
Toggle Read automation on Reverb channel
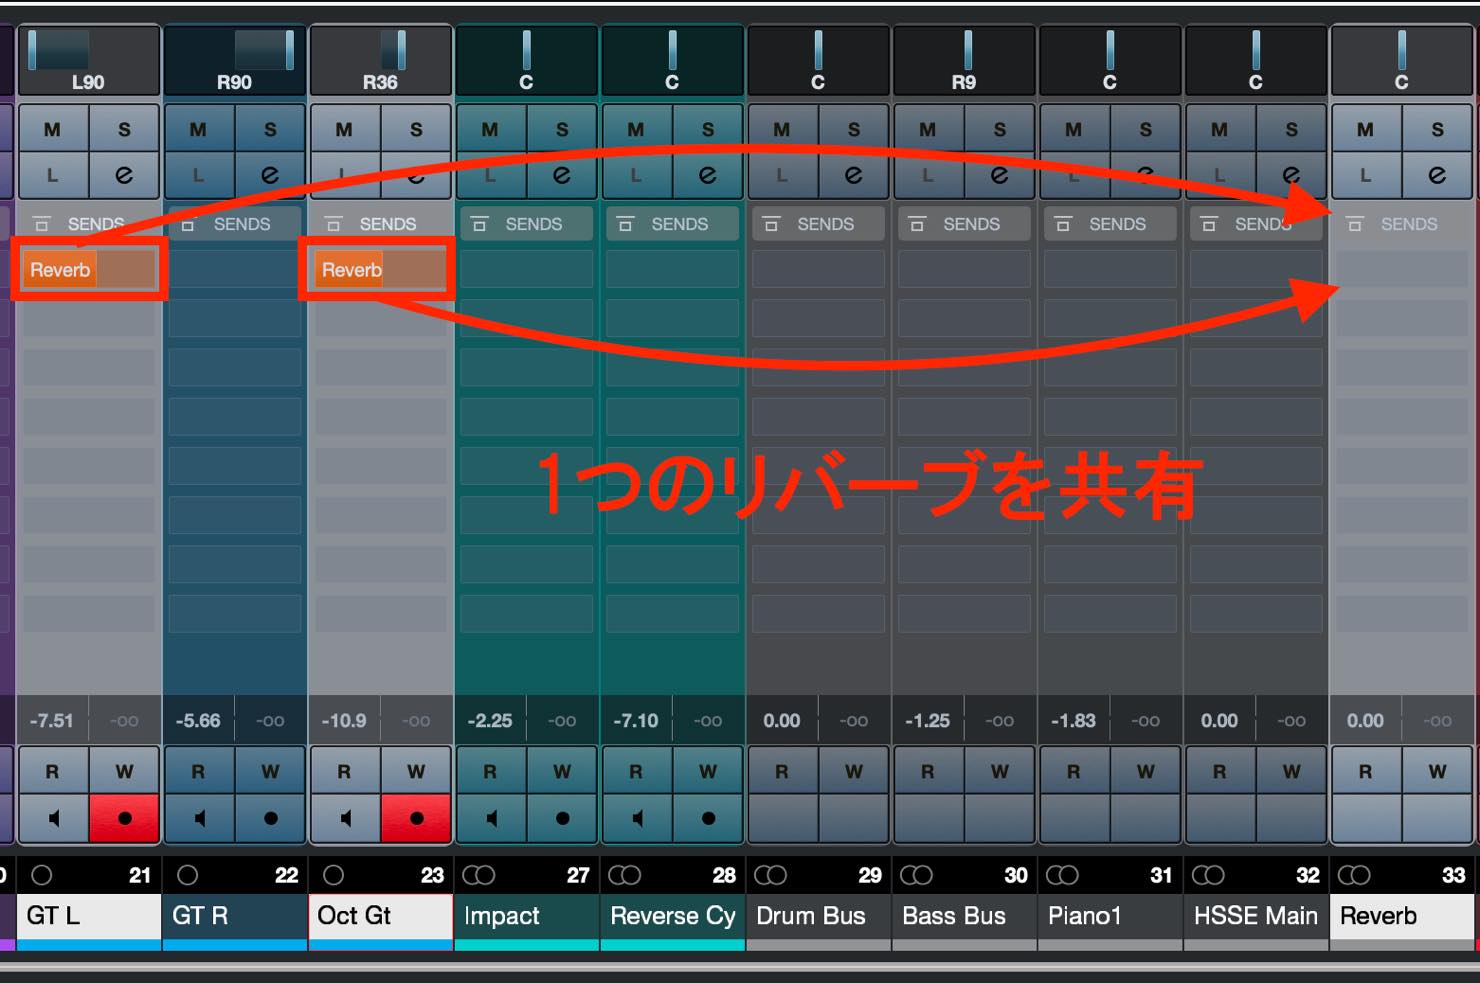[x=1366, y=771]
